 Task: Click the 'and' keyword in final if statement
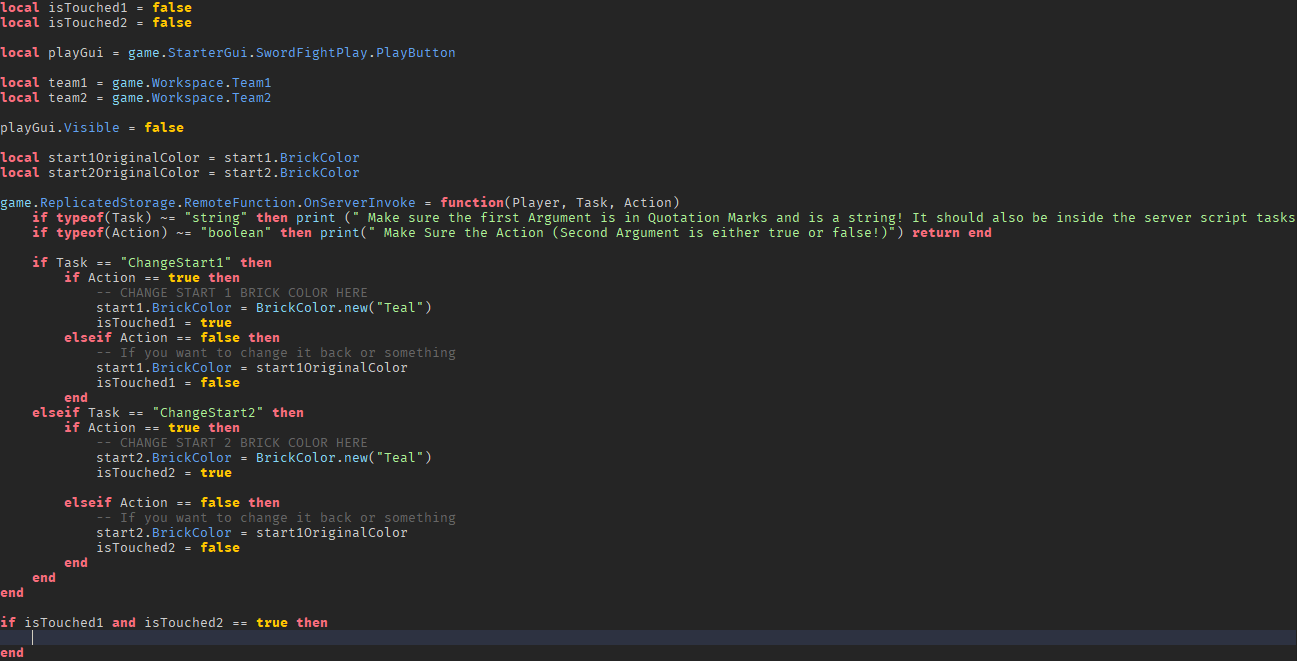click(x=123, y=622)
